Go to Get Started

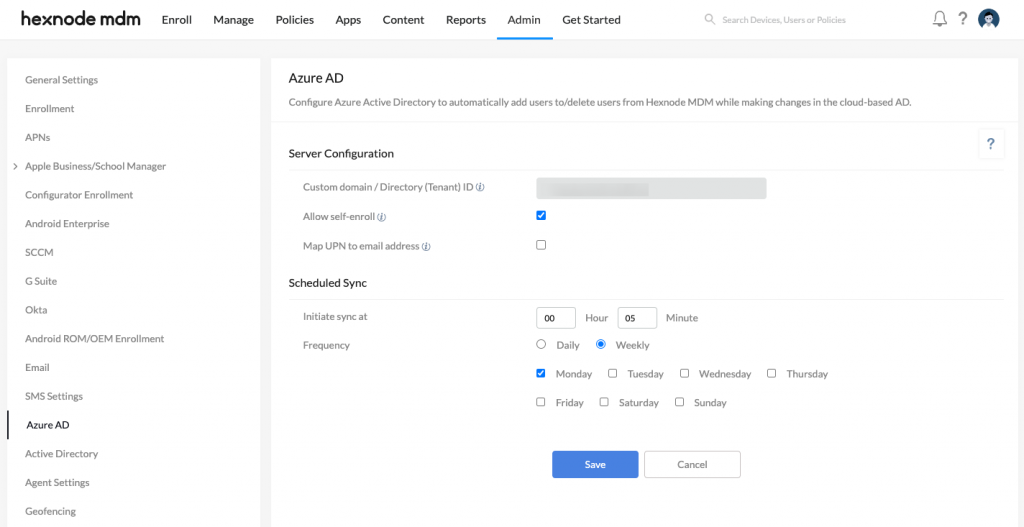click(x=591, y=20)
